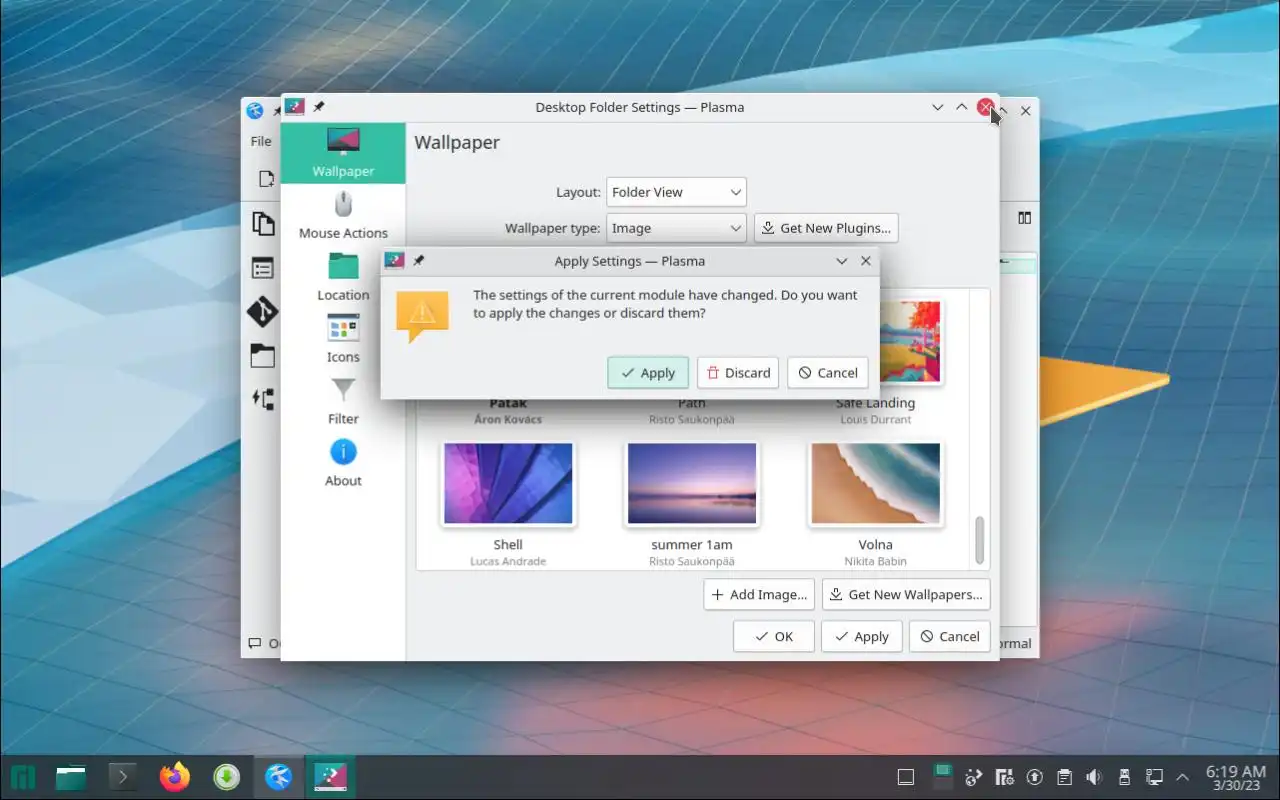Select the summer 1am wallpaper thumbnail
This screenshot has width=1280, height=800.
pos(692,484)
